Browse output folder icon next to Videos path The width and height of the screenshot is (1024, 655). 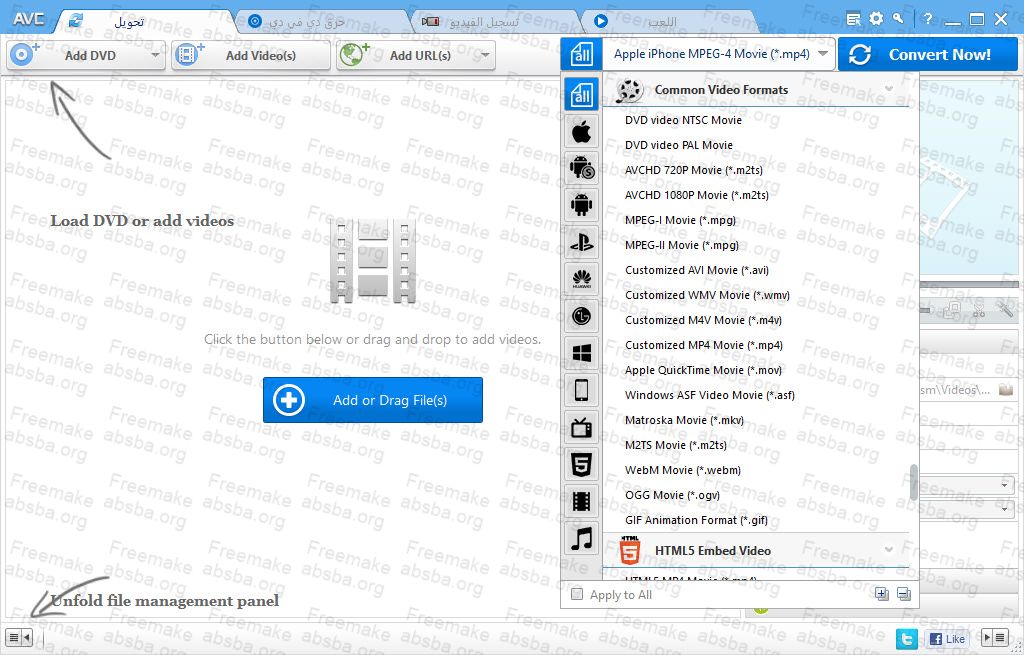[1006, 390]
